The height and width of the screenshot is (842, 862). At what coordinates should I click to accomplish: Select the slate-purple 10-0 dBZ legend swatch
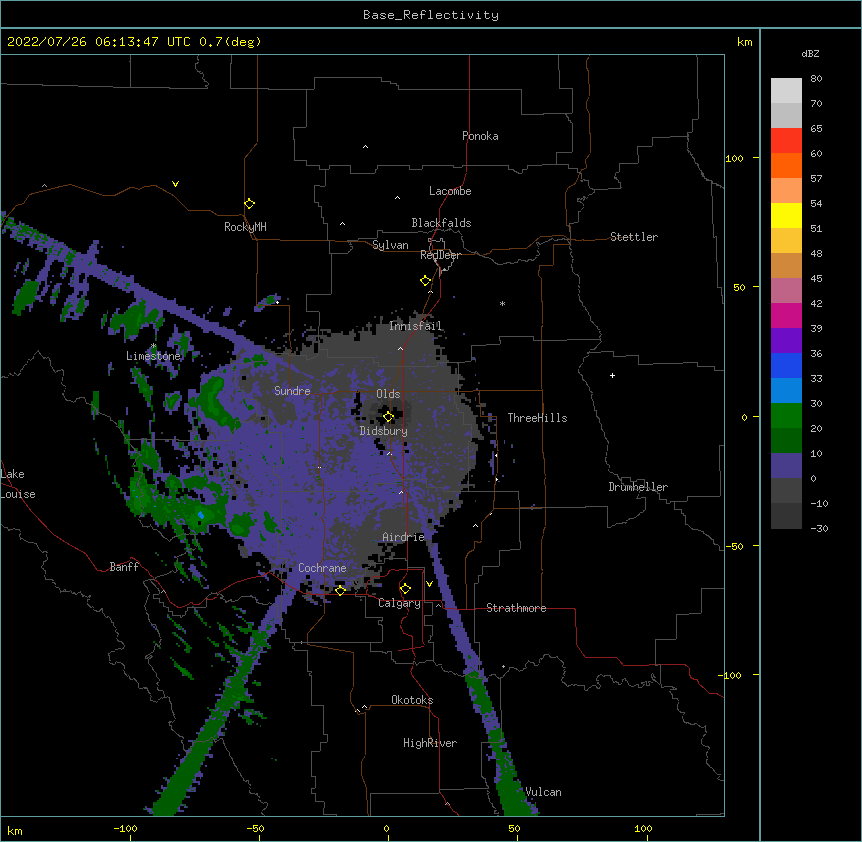point(786,466)
